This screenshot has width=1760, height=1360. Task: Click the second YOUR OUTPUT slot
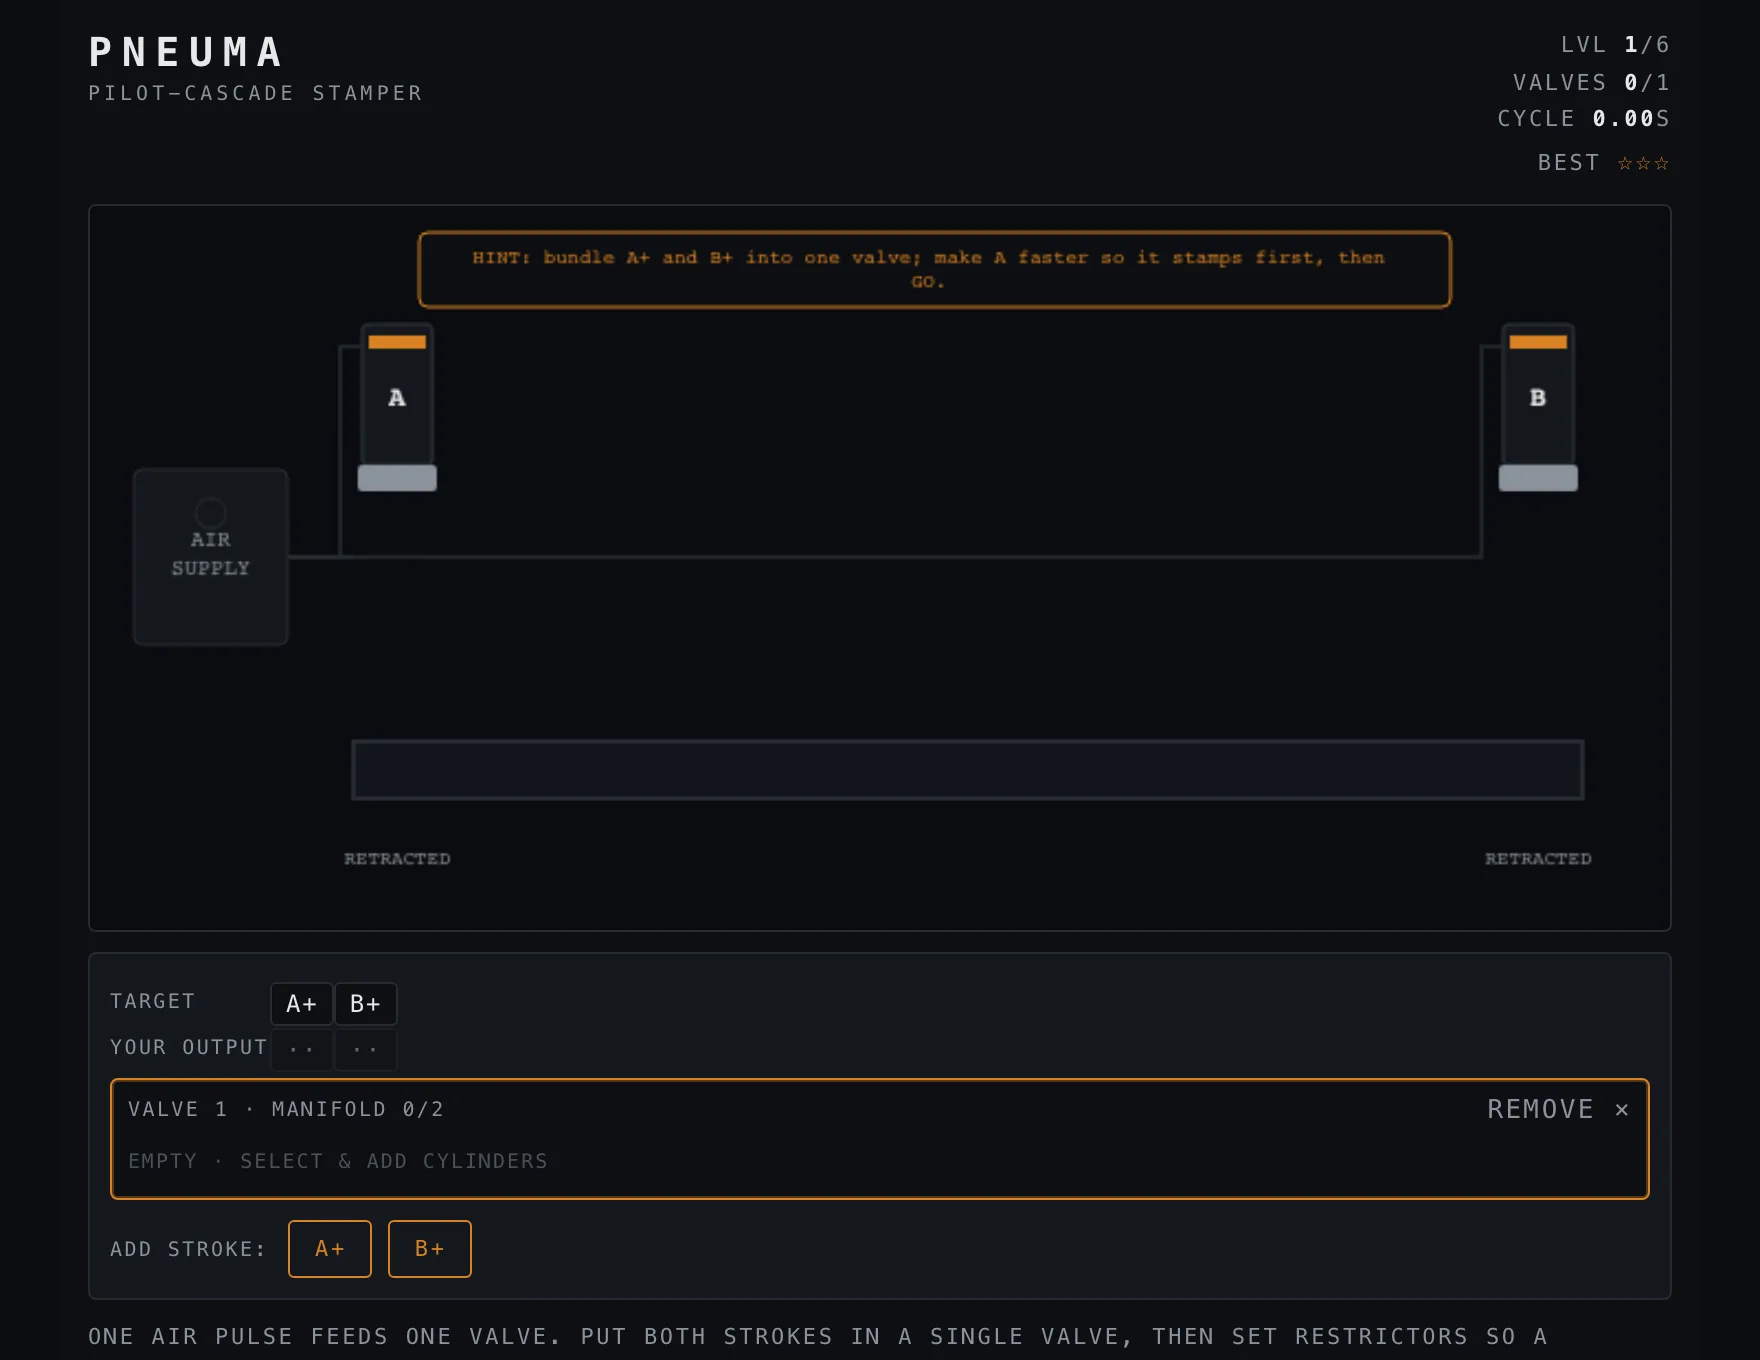365,1050
